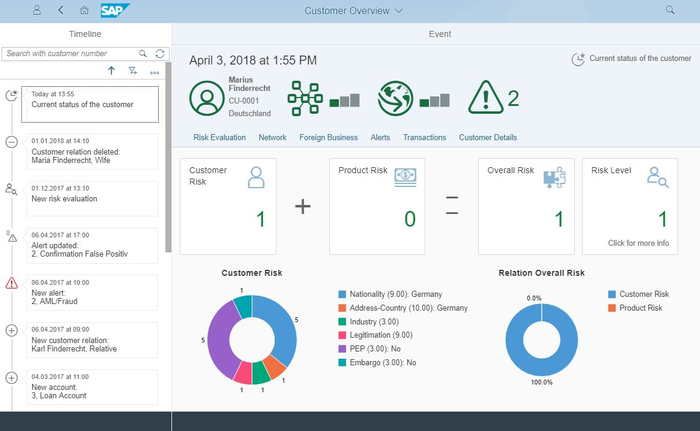
Task: Open search with the header magnifier icon
Action: tap(670, 10)
